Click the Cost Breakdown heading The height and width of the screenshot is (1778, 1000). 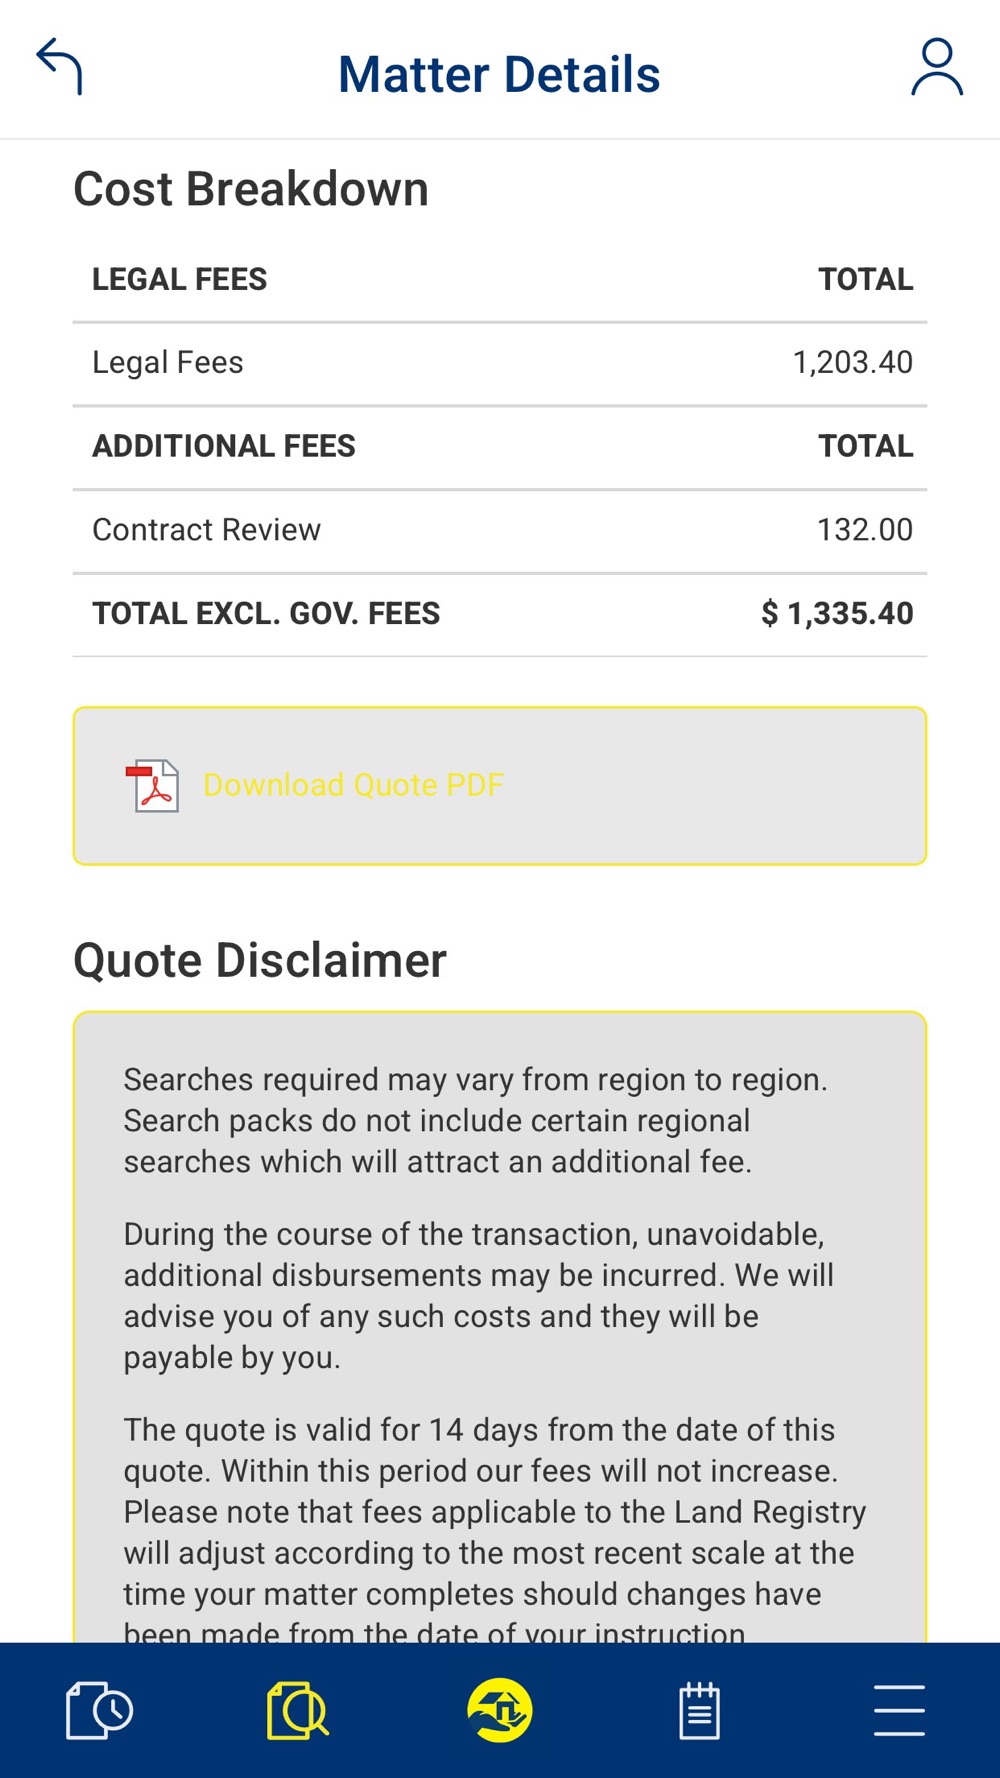[251, 190]
